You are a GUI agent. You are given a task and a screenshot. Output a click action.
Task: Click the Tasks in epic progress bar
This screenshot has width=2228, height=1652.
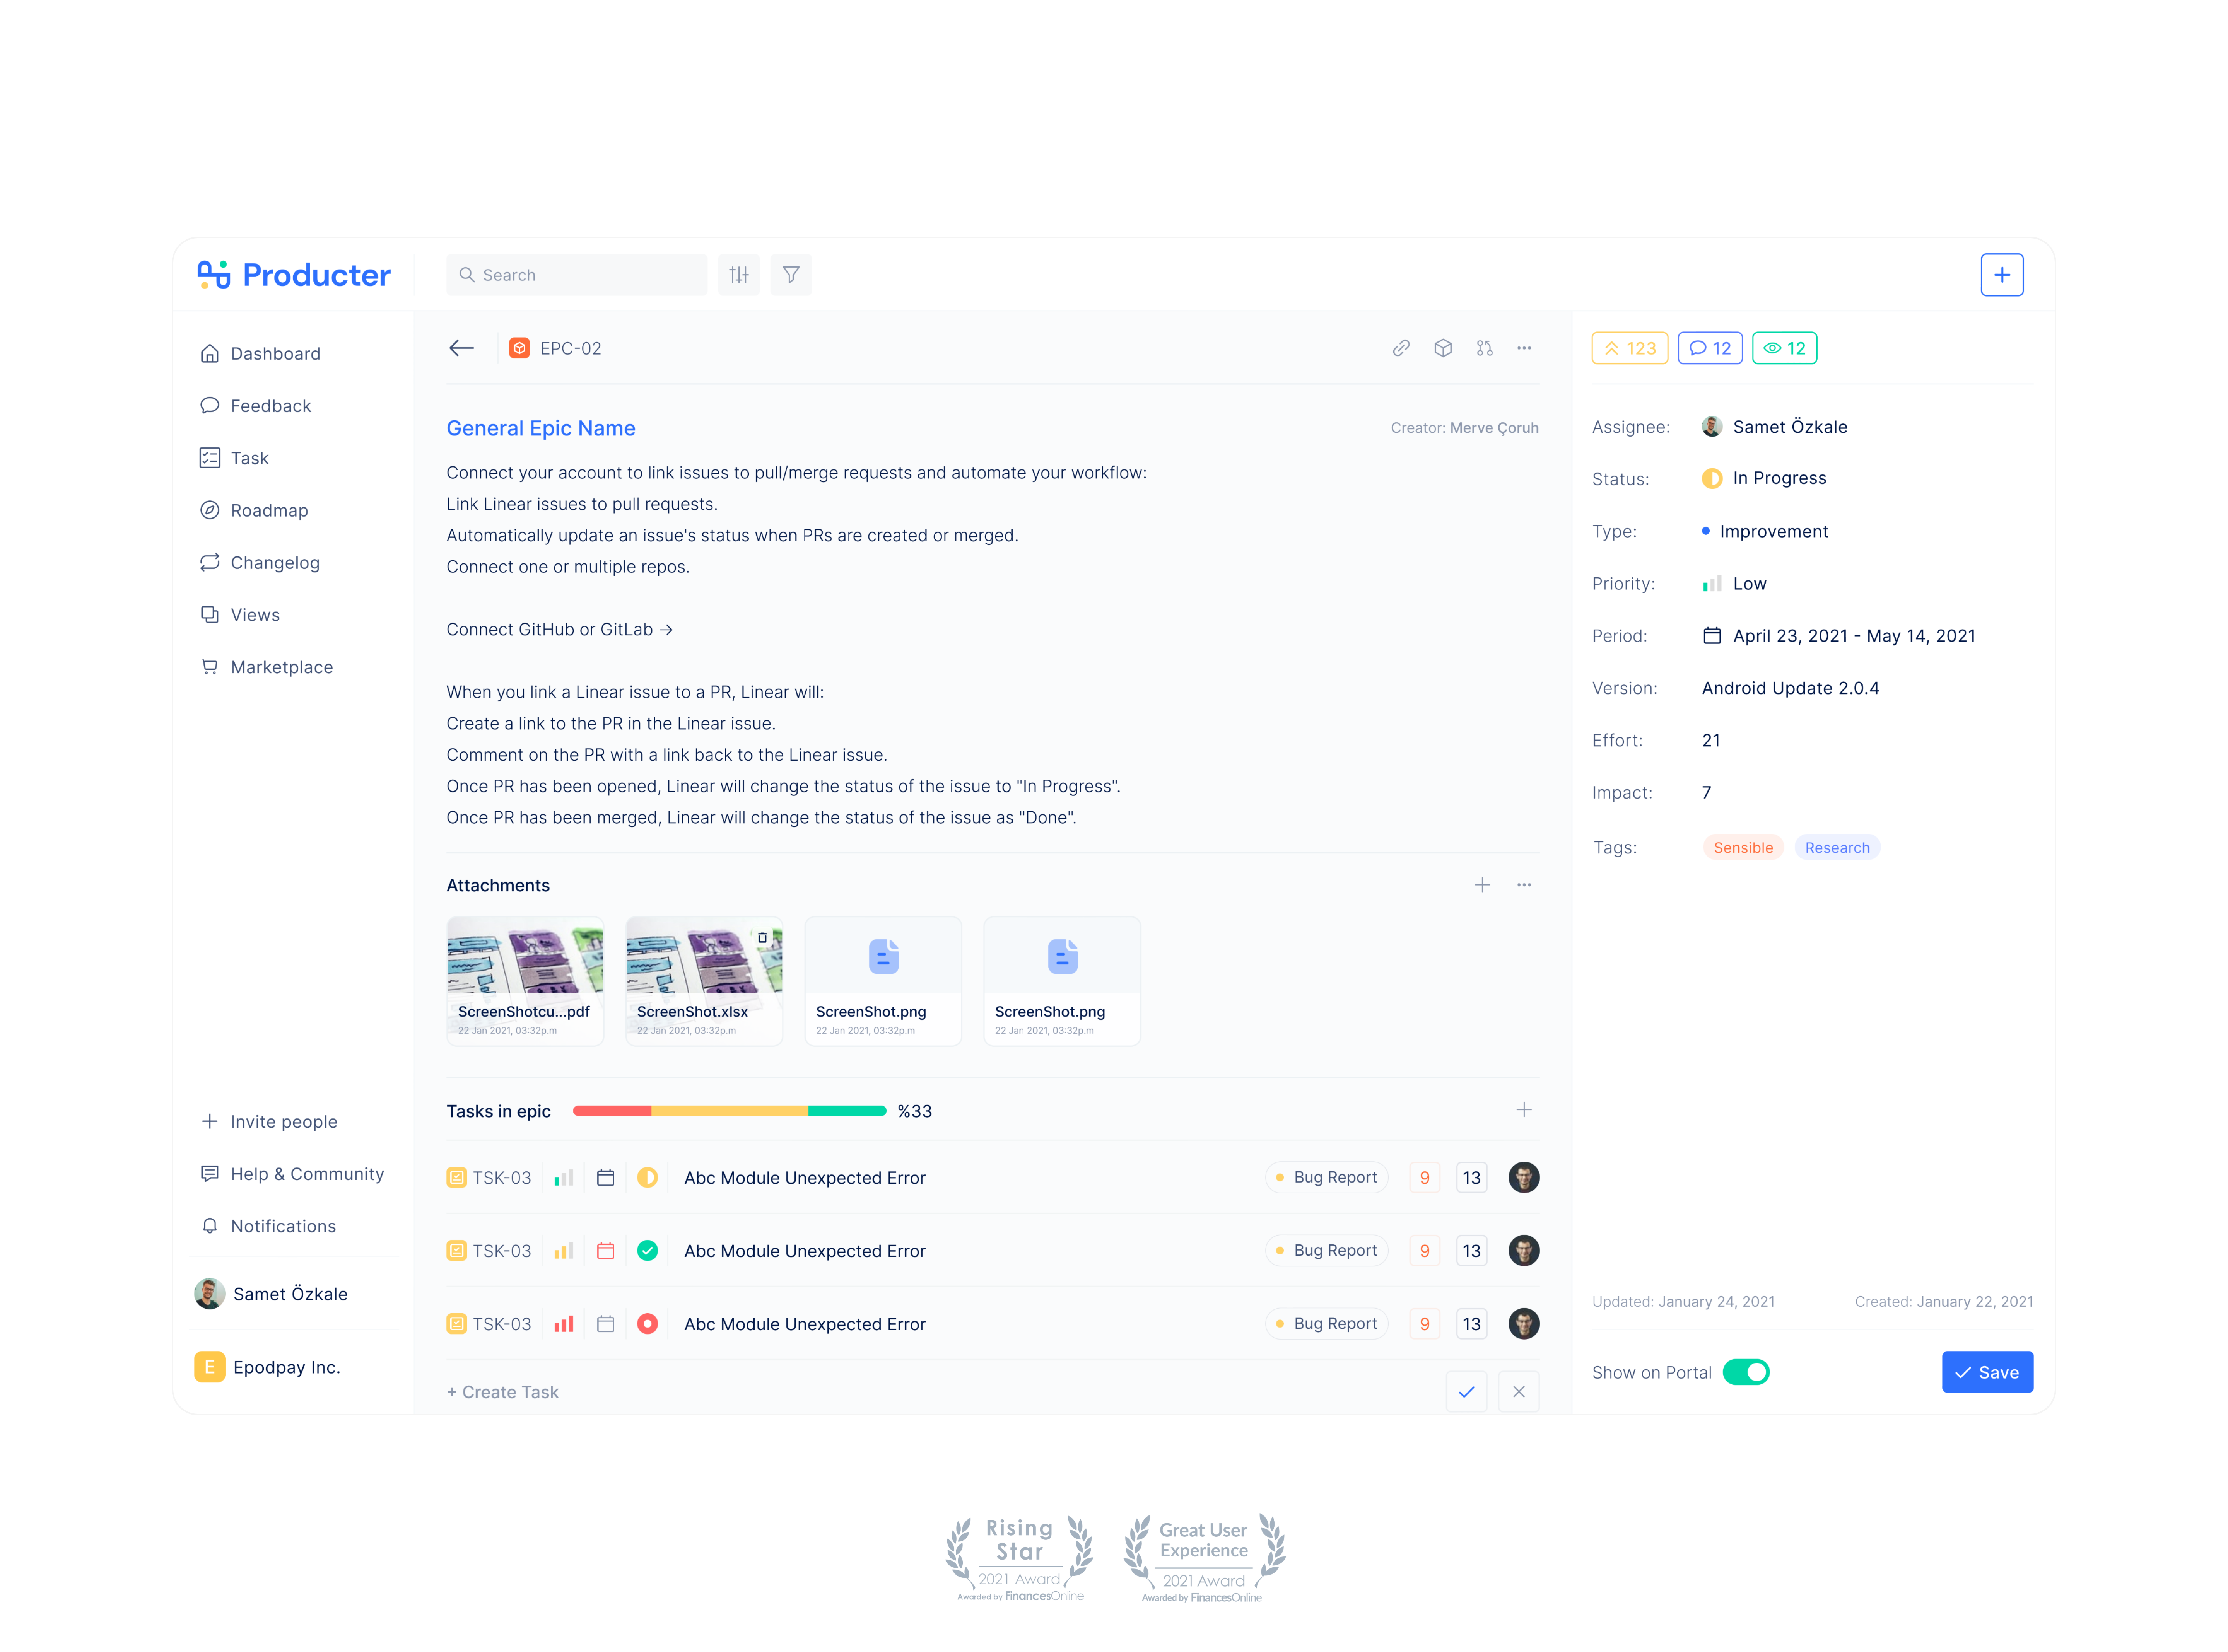point(729,1111)
